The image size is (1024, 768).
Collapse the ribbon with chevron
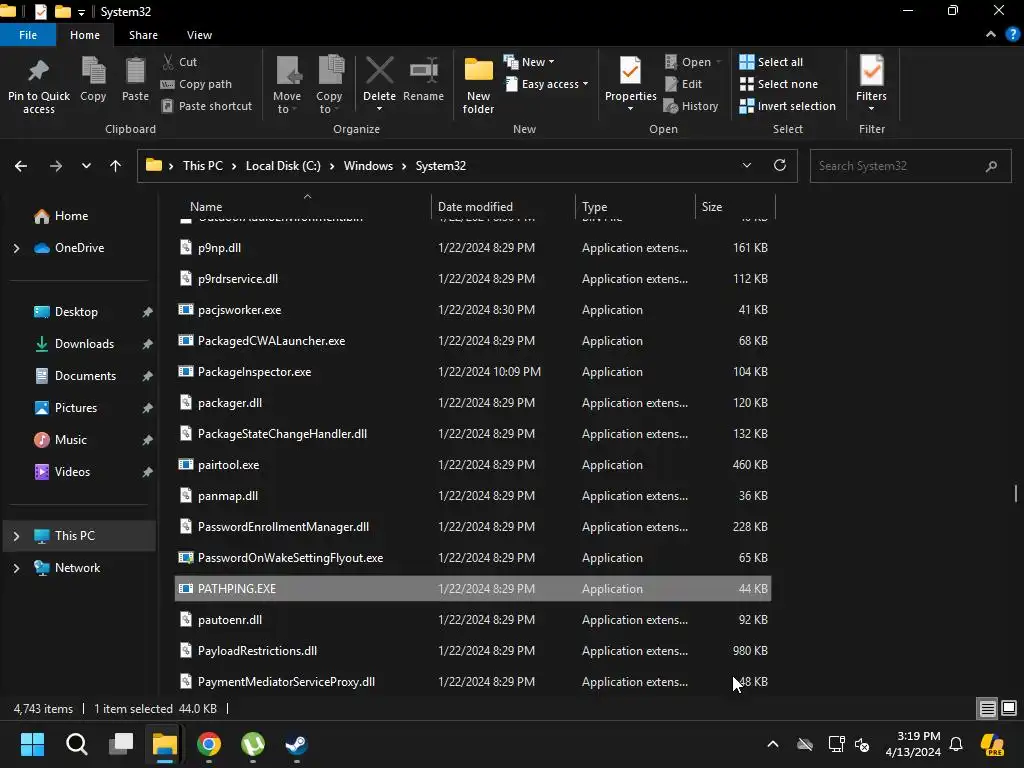coord(991,35)
